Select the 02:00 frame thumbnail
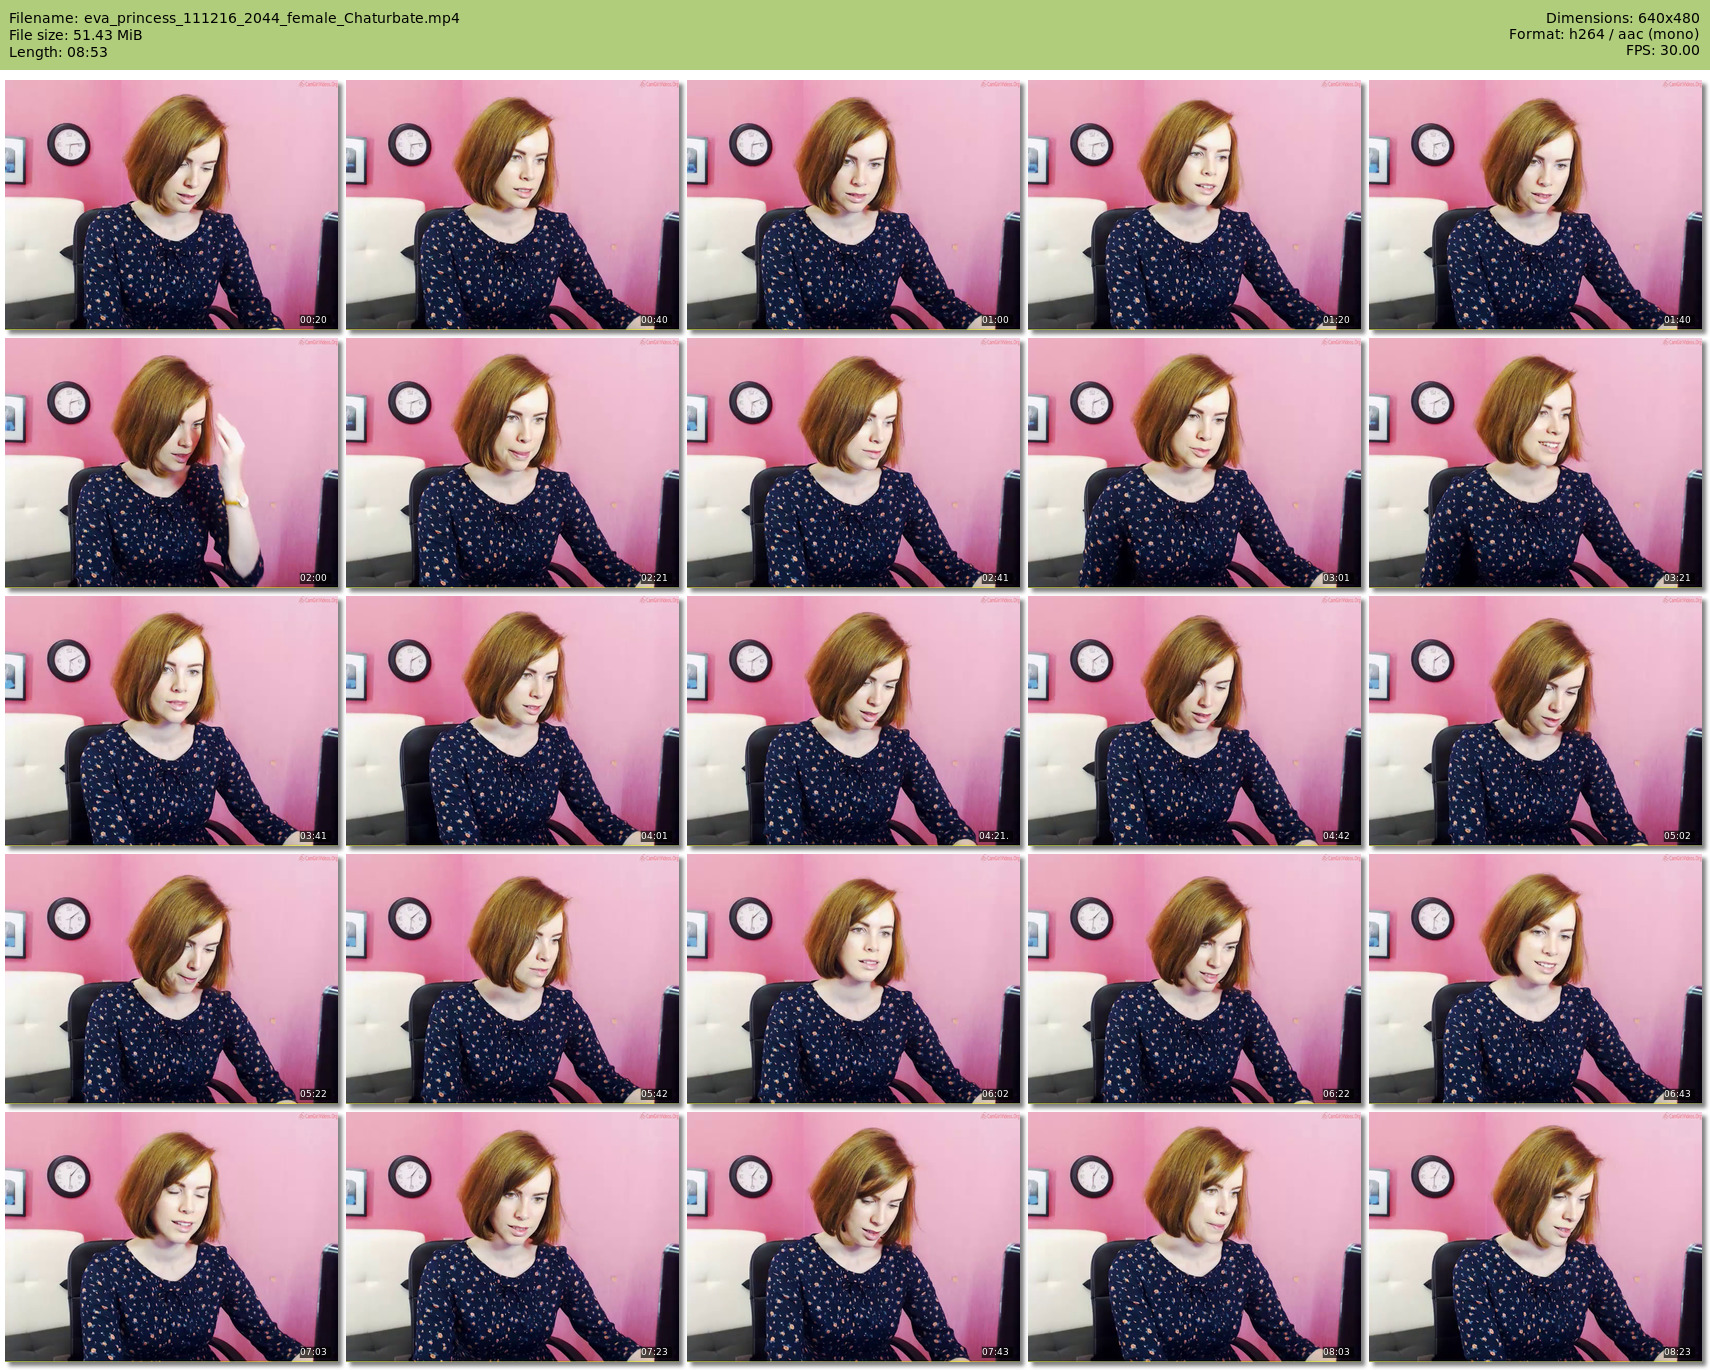Viewport: 1710px width, 1370px height. pos(172,463)
